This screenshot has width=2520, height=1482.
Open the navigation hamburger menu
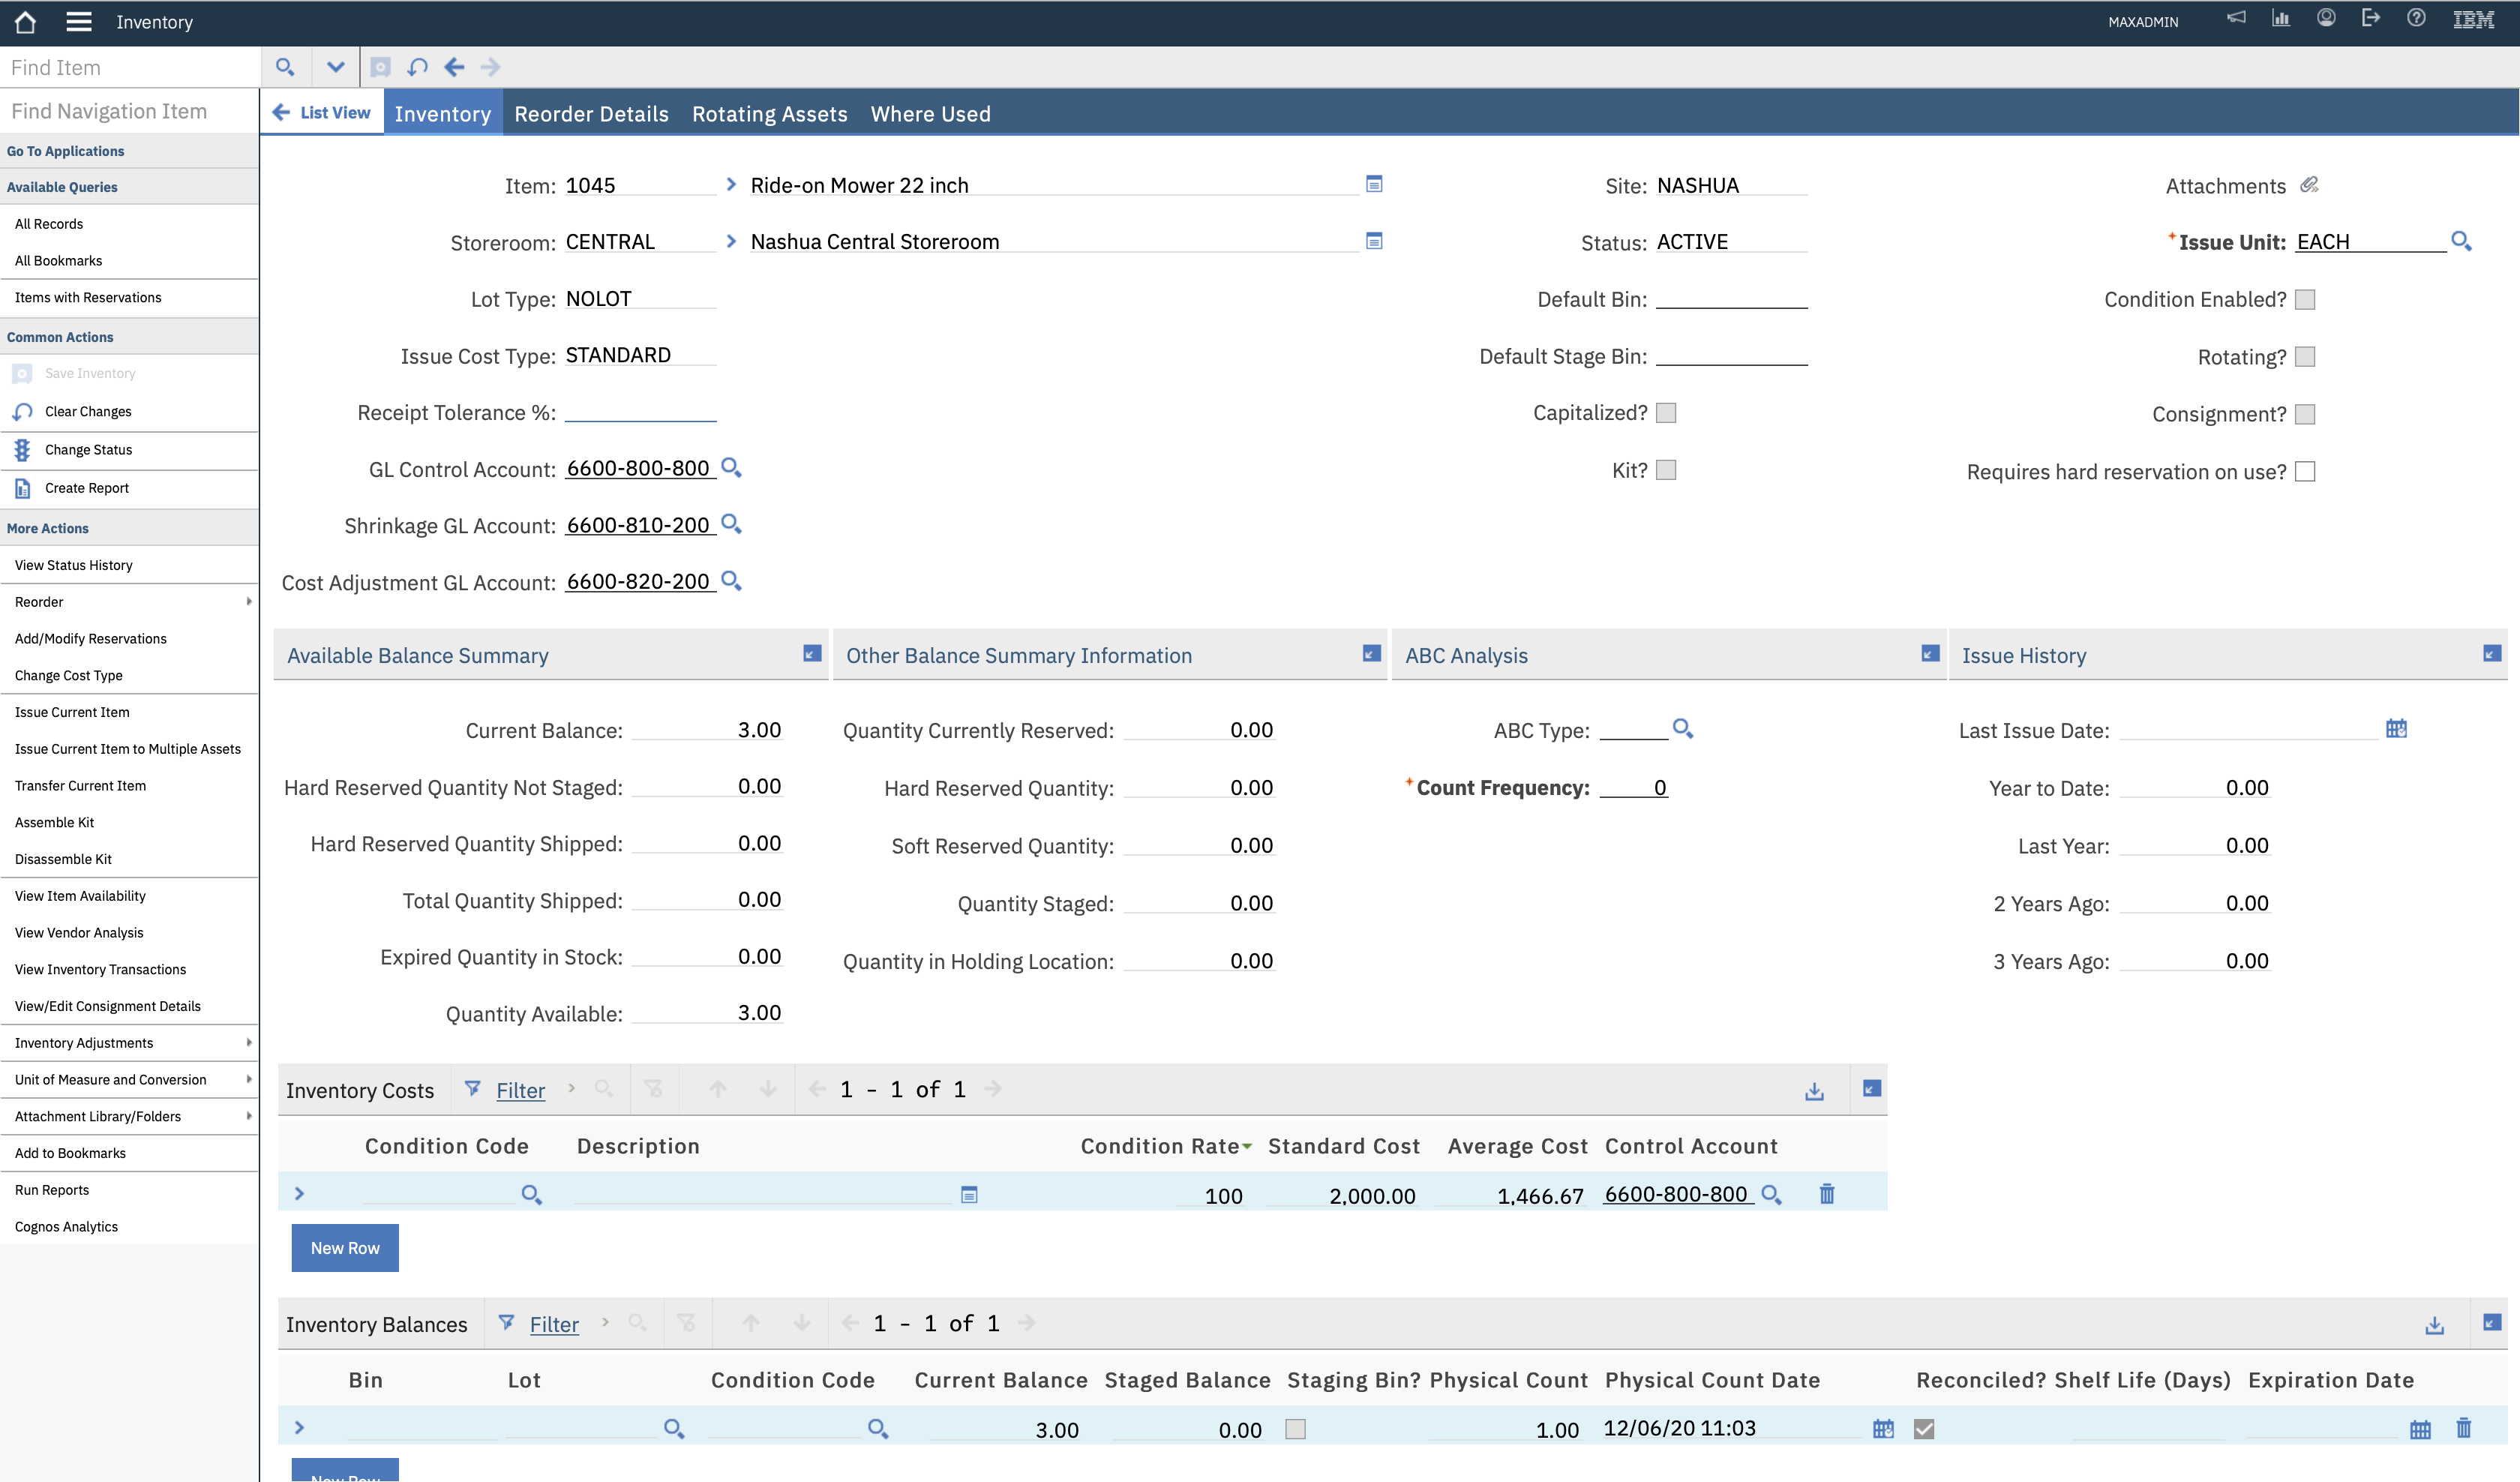pyautogui.click(x=79, y=21)
